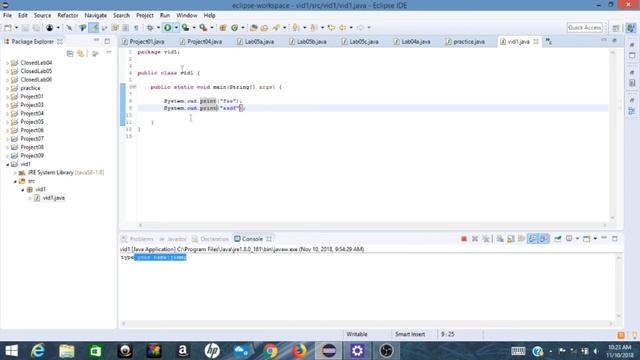The image size is (640, 360).
Task: Open New toolbar dropdown arrow
Action: [x=16, y=28]
